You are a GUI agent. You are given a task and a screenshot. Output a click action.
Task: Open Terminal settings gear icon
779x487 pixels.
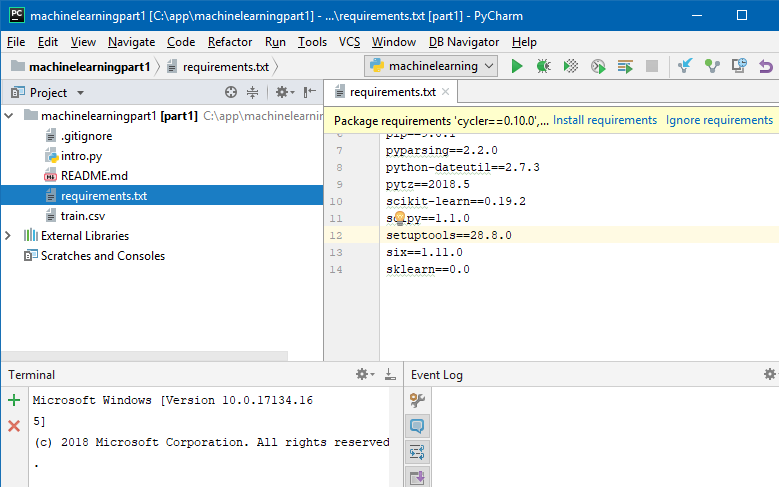point(365,374)
